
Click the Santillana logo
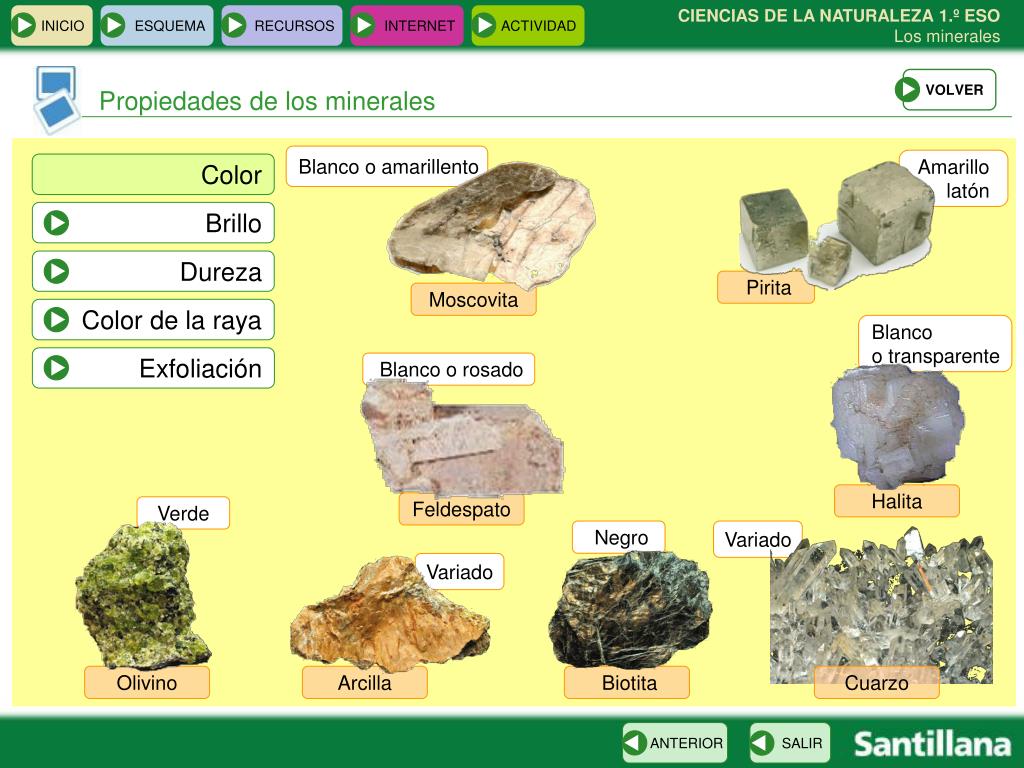click(x=932, y=744)
